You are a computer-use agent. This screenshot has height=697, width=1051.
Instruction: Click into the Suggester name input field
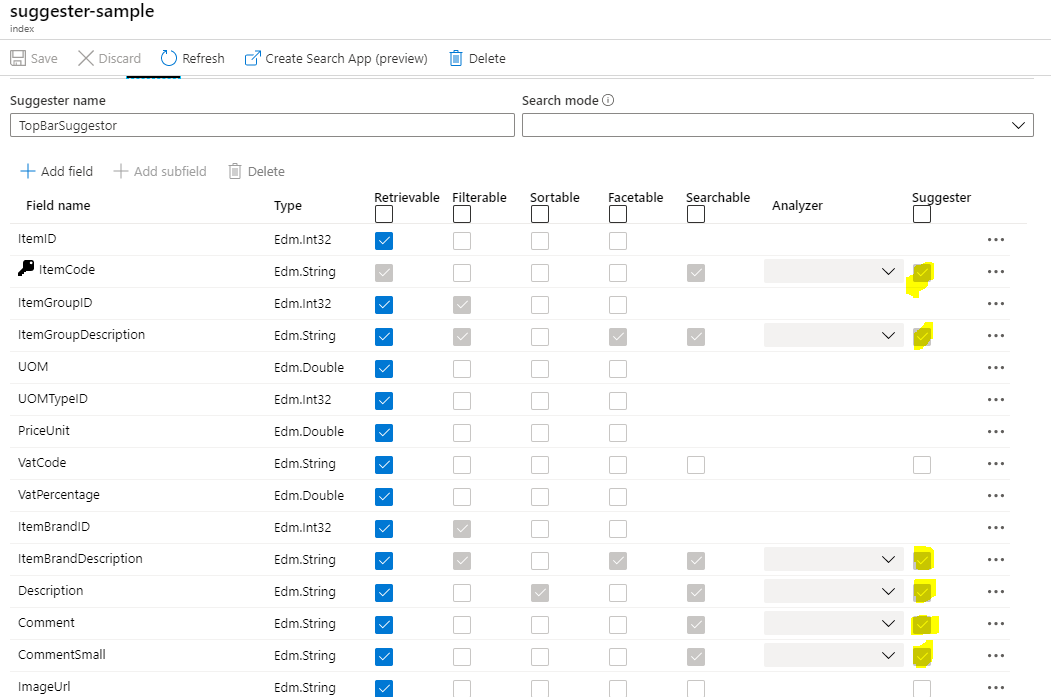coord(262,125)
